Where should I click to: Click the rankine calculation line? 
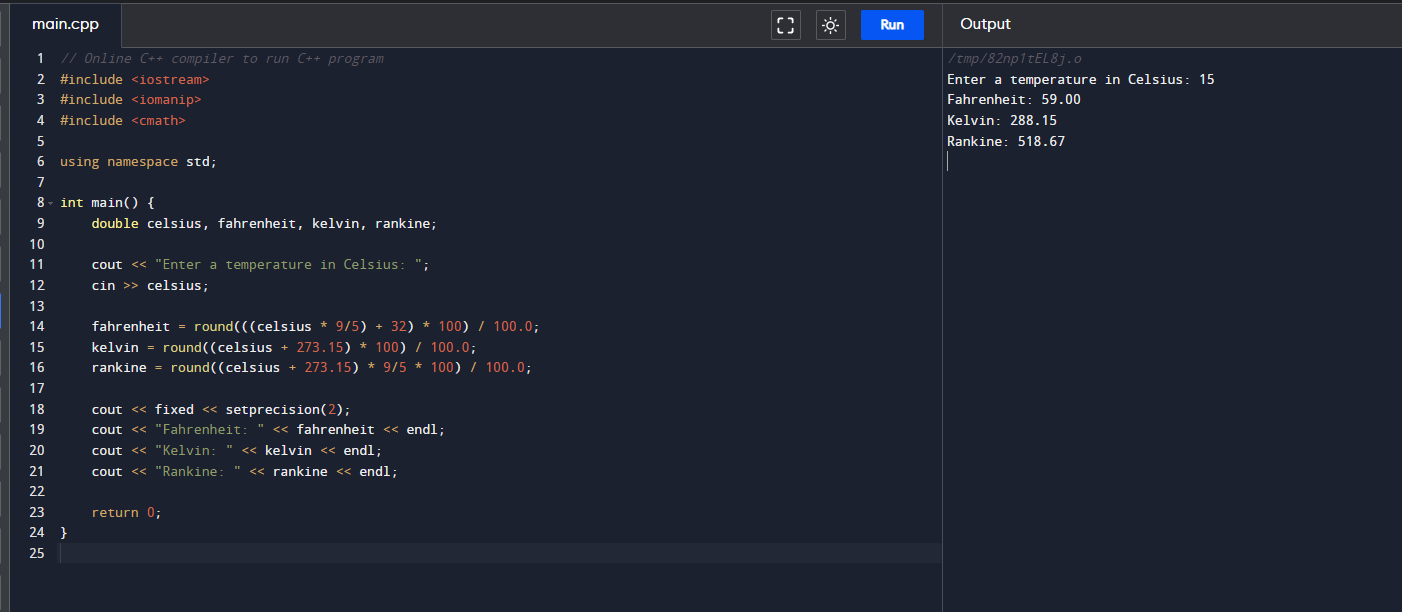point(311,368)
